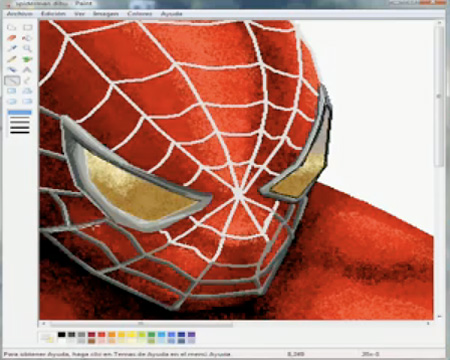Viewport: 450px width, 360px height.
Task: Pick the brown color swatch
Action: [91, 341]
